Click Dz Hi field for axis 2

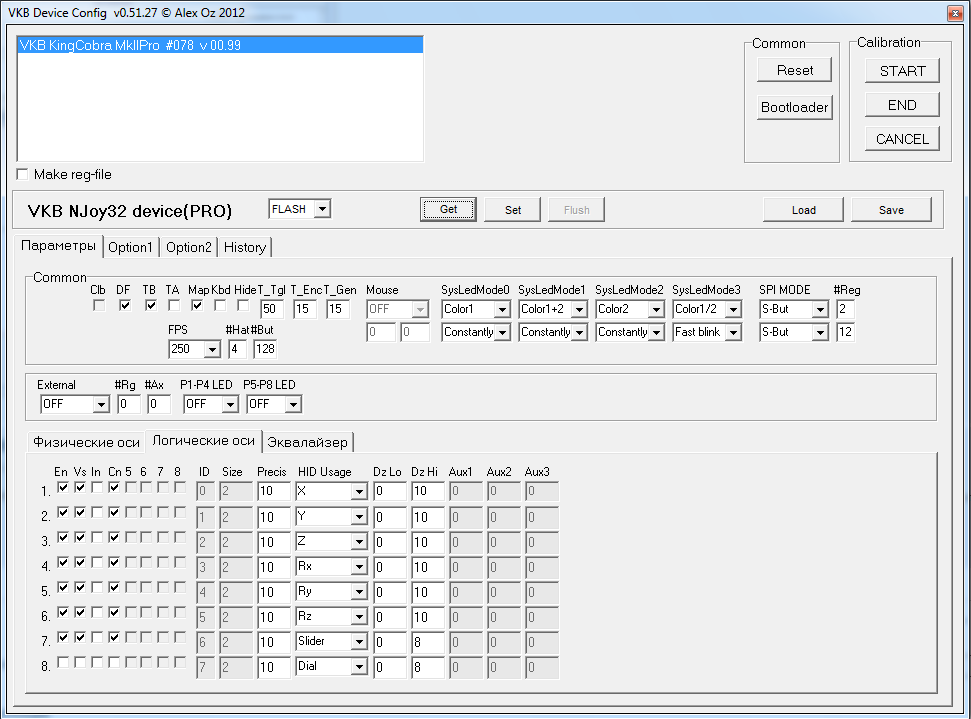click(428, 517)
